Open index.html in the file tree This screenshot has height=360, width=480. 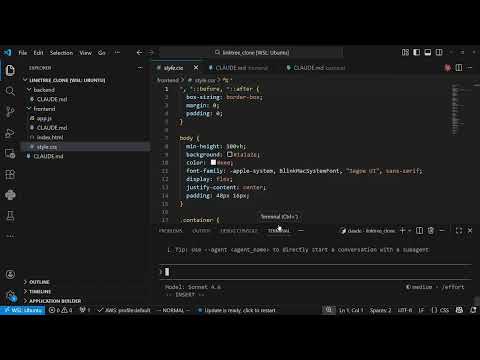[x=50, y=137]
